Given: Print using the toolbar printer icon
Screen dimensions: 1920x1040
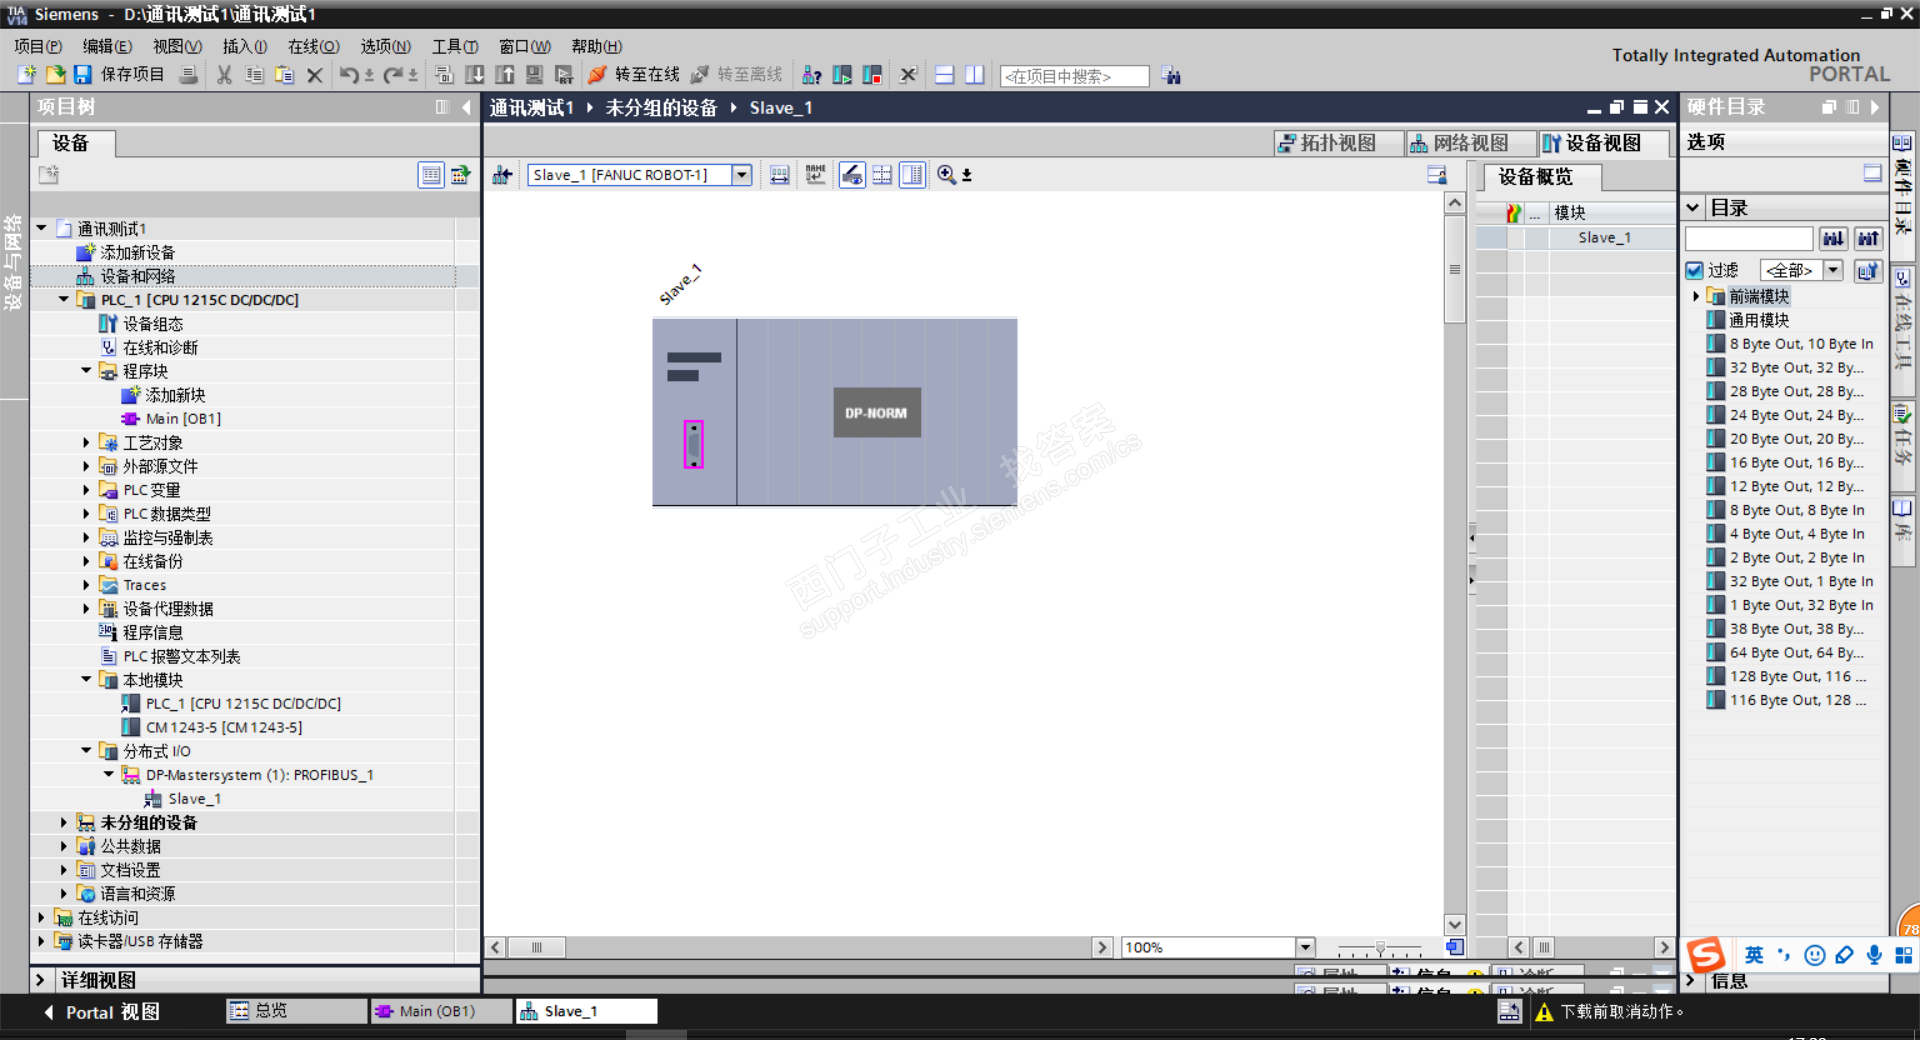Looking at the screenshot, I should tap(188, 75).
